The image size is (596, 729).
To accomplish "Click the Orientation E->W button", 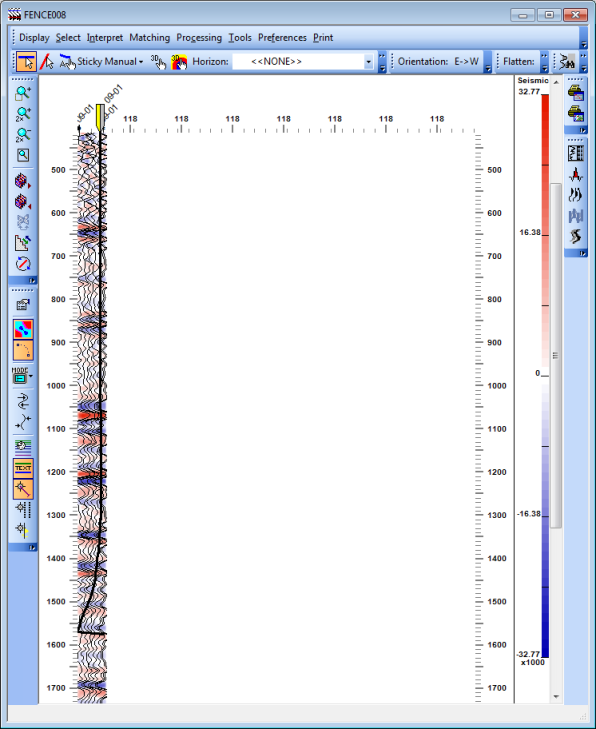I will [438, 61].
